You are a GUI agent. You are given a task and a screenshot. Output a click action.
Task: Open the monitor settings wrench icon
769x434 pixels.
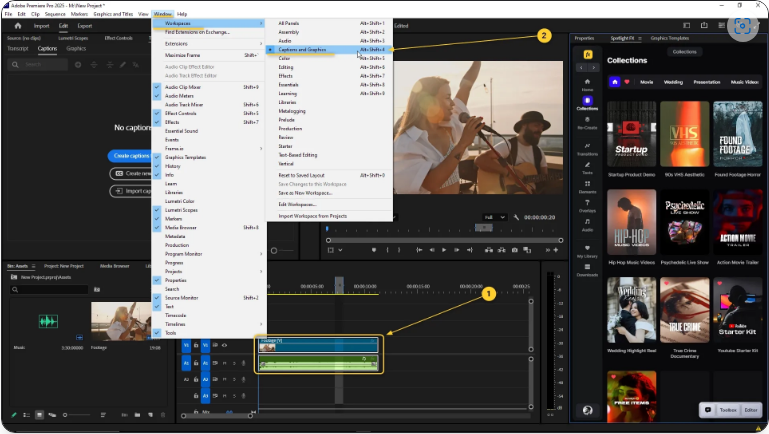coord(516,217)
